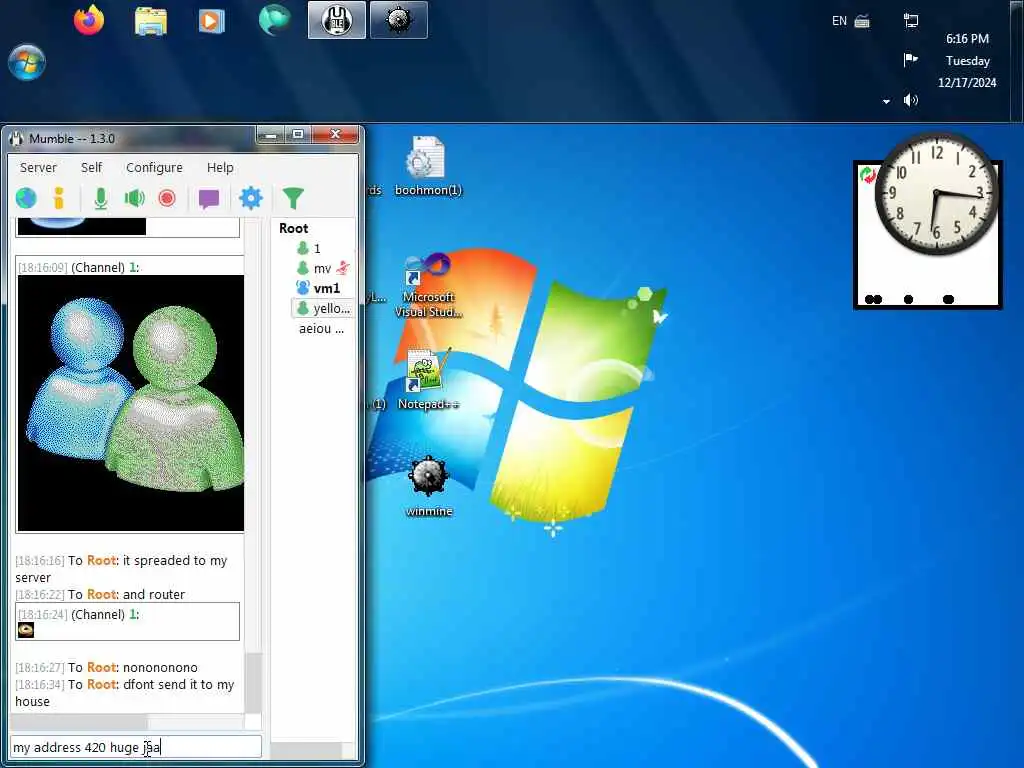Show hidden tray icons arrow

(x=886, y=101)
